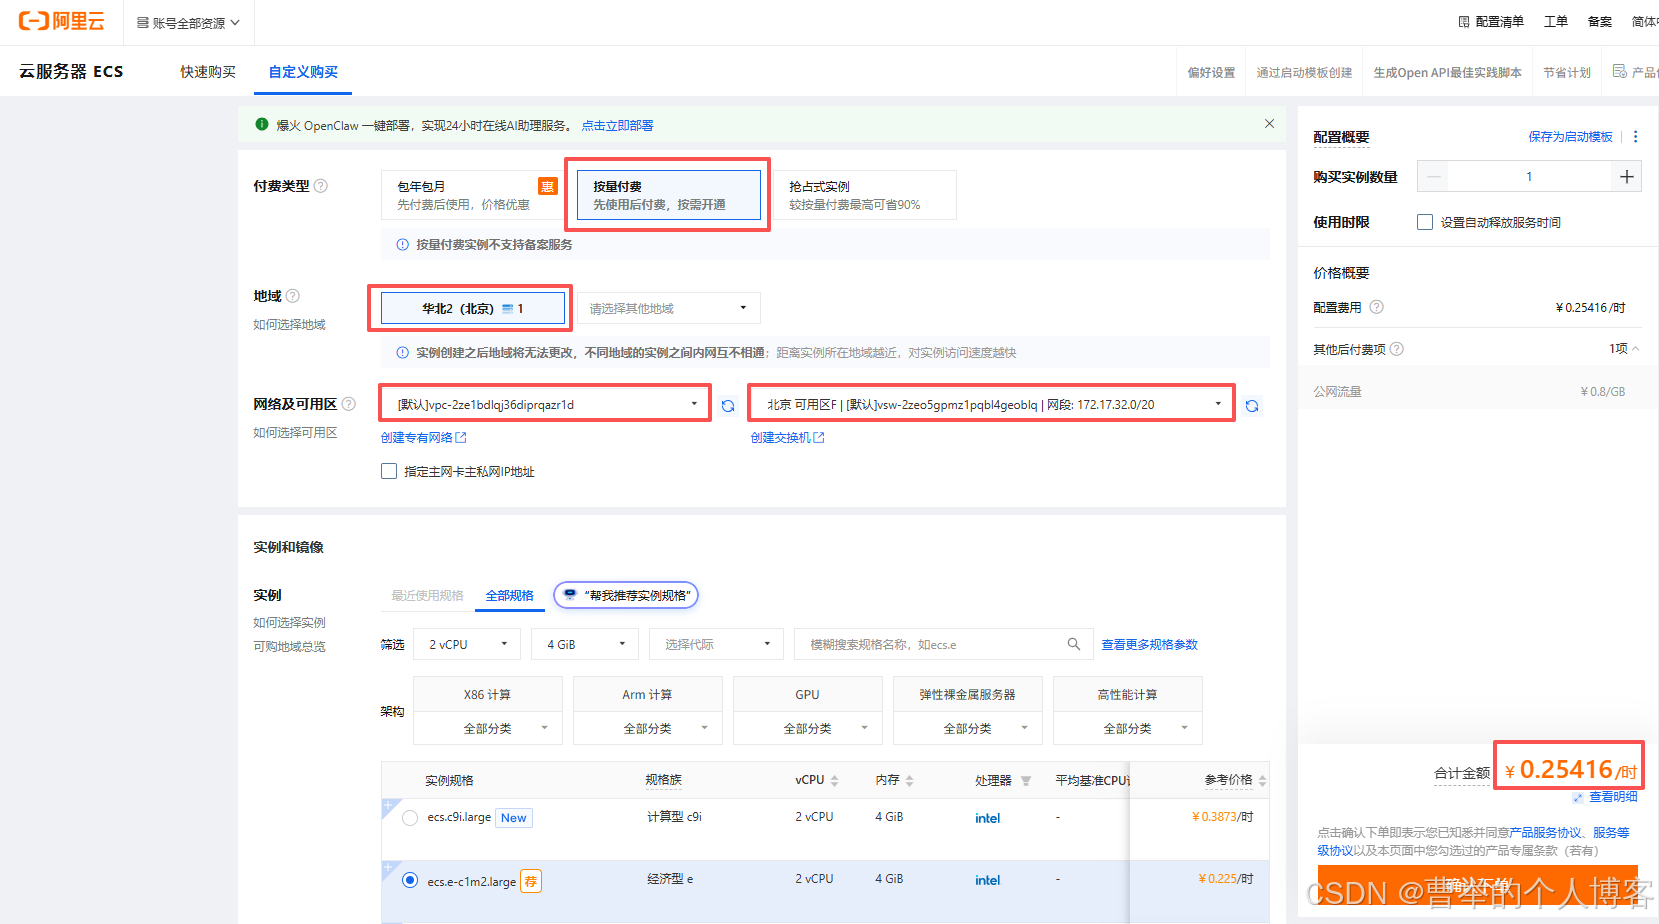Enable 设置自动释放服务时间 checkbox

pos(1425,222)
